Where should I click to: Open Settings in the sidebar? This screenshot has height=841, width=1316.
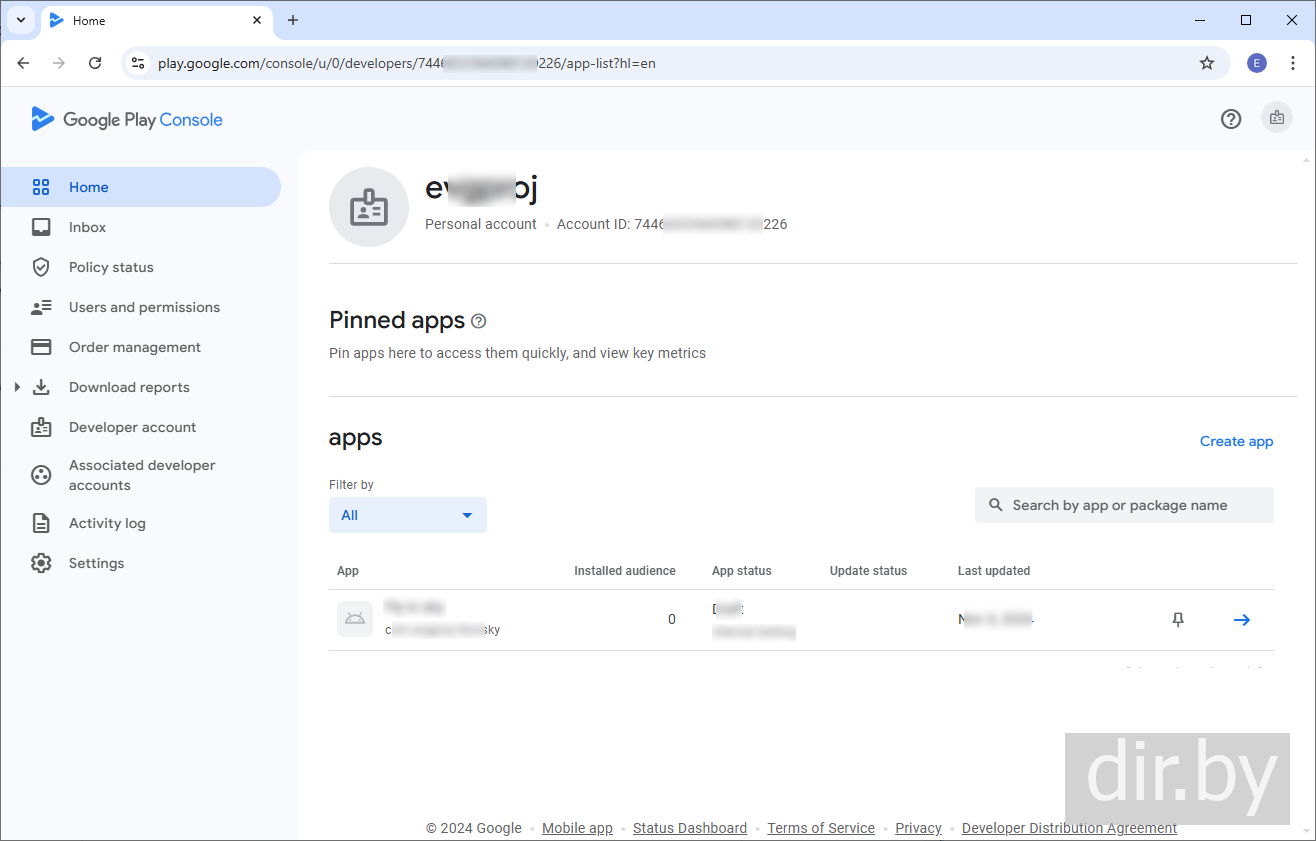[x=96, y=563]
